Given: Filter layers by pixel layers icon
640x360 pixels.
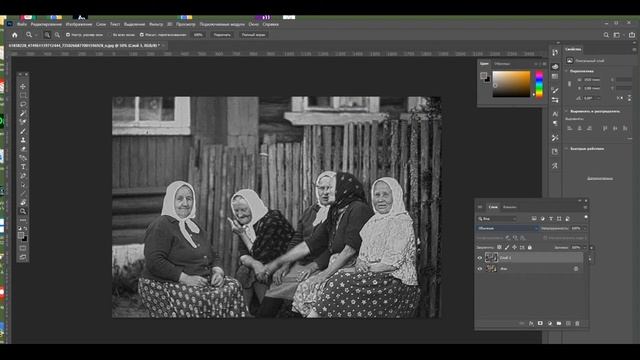Looking at the screenshot, I should [x=534, y=219].
